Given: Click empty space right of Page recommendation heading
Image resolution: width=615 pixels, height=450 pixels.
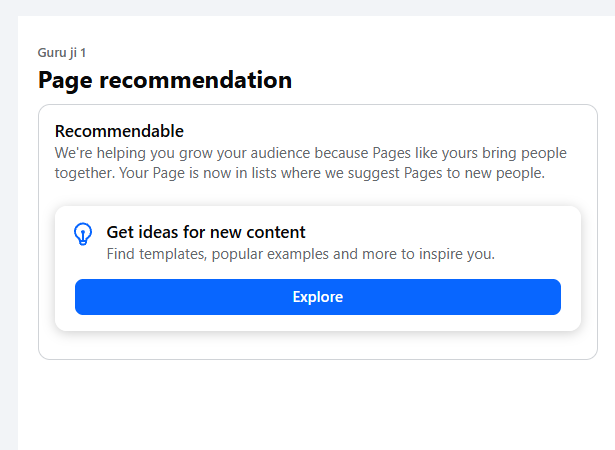Looking at the screenshot, I should [x=450, y=80].
